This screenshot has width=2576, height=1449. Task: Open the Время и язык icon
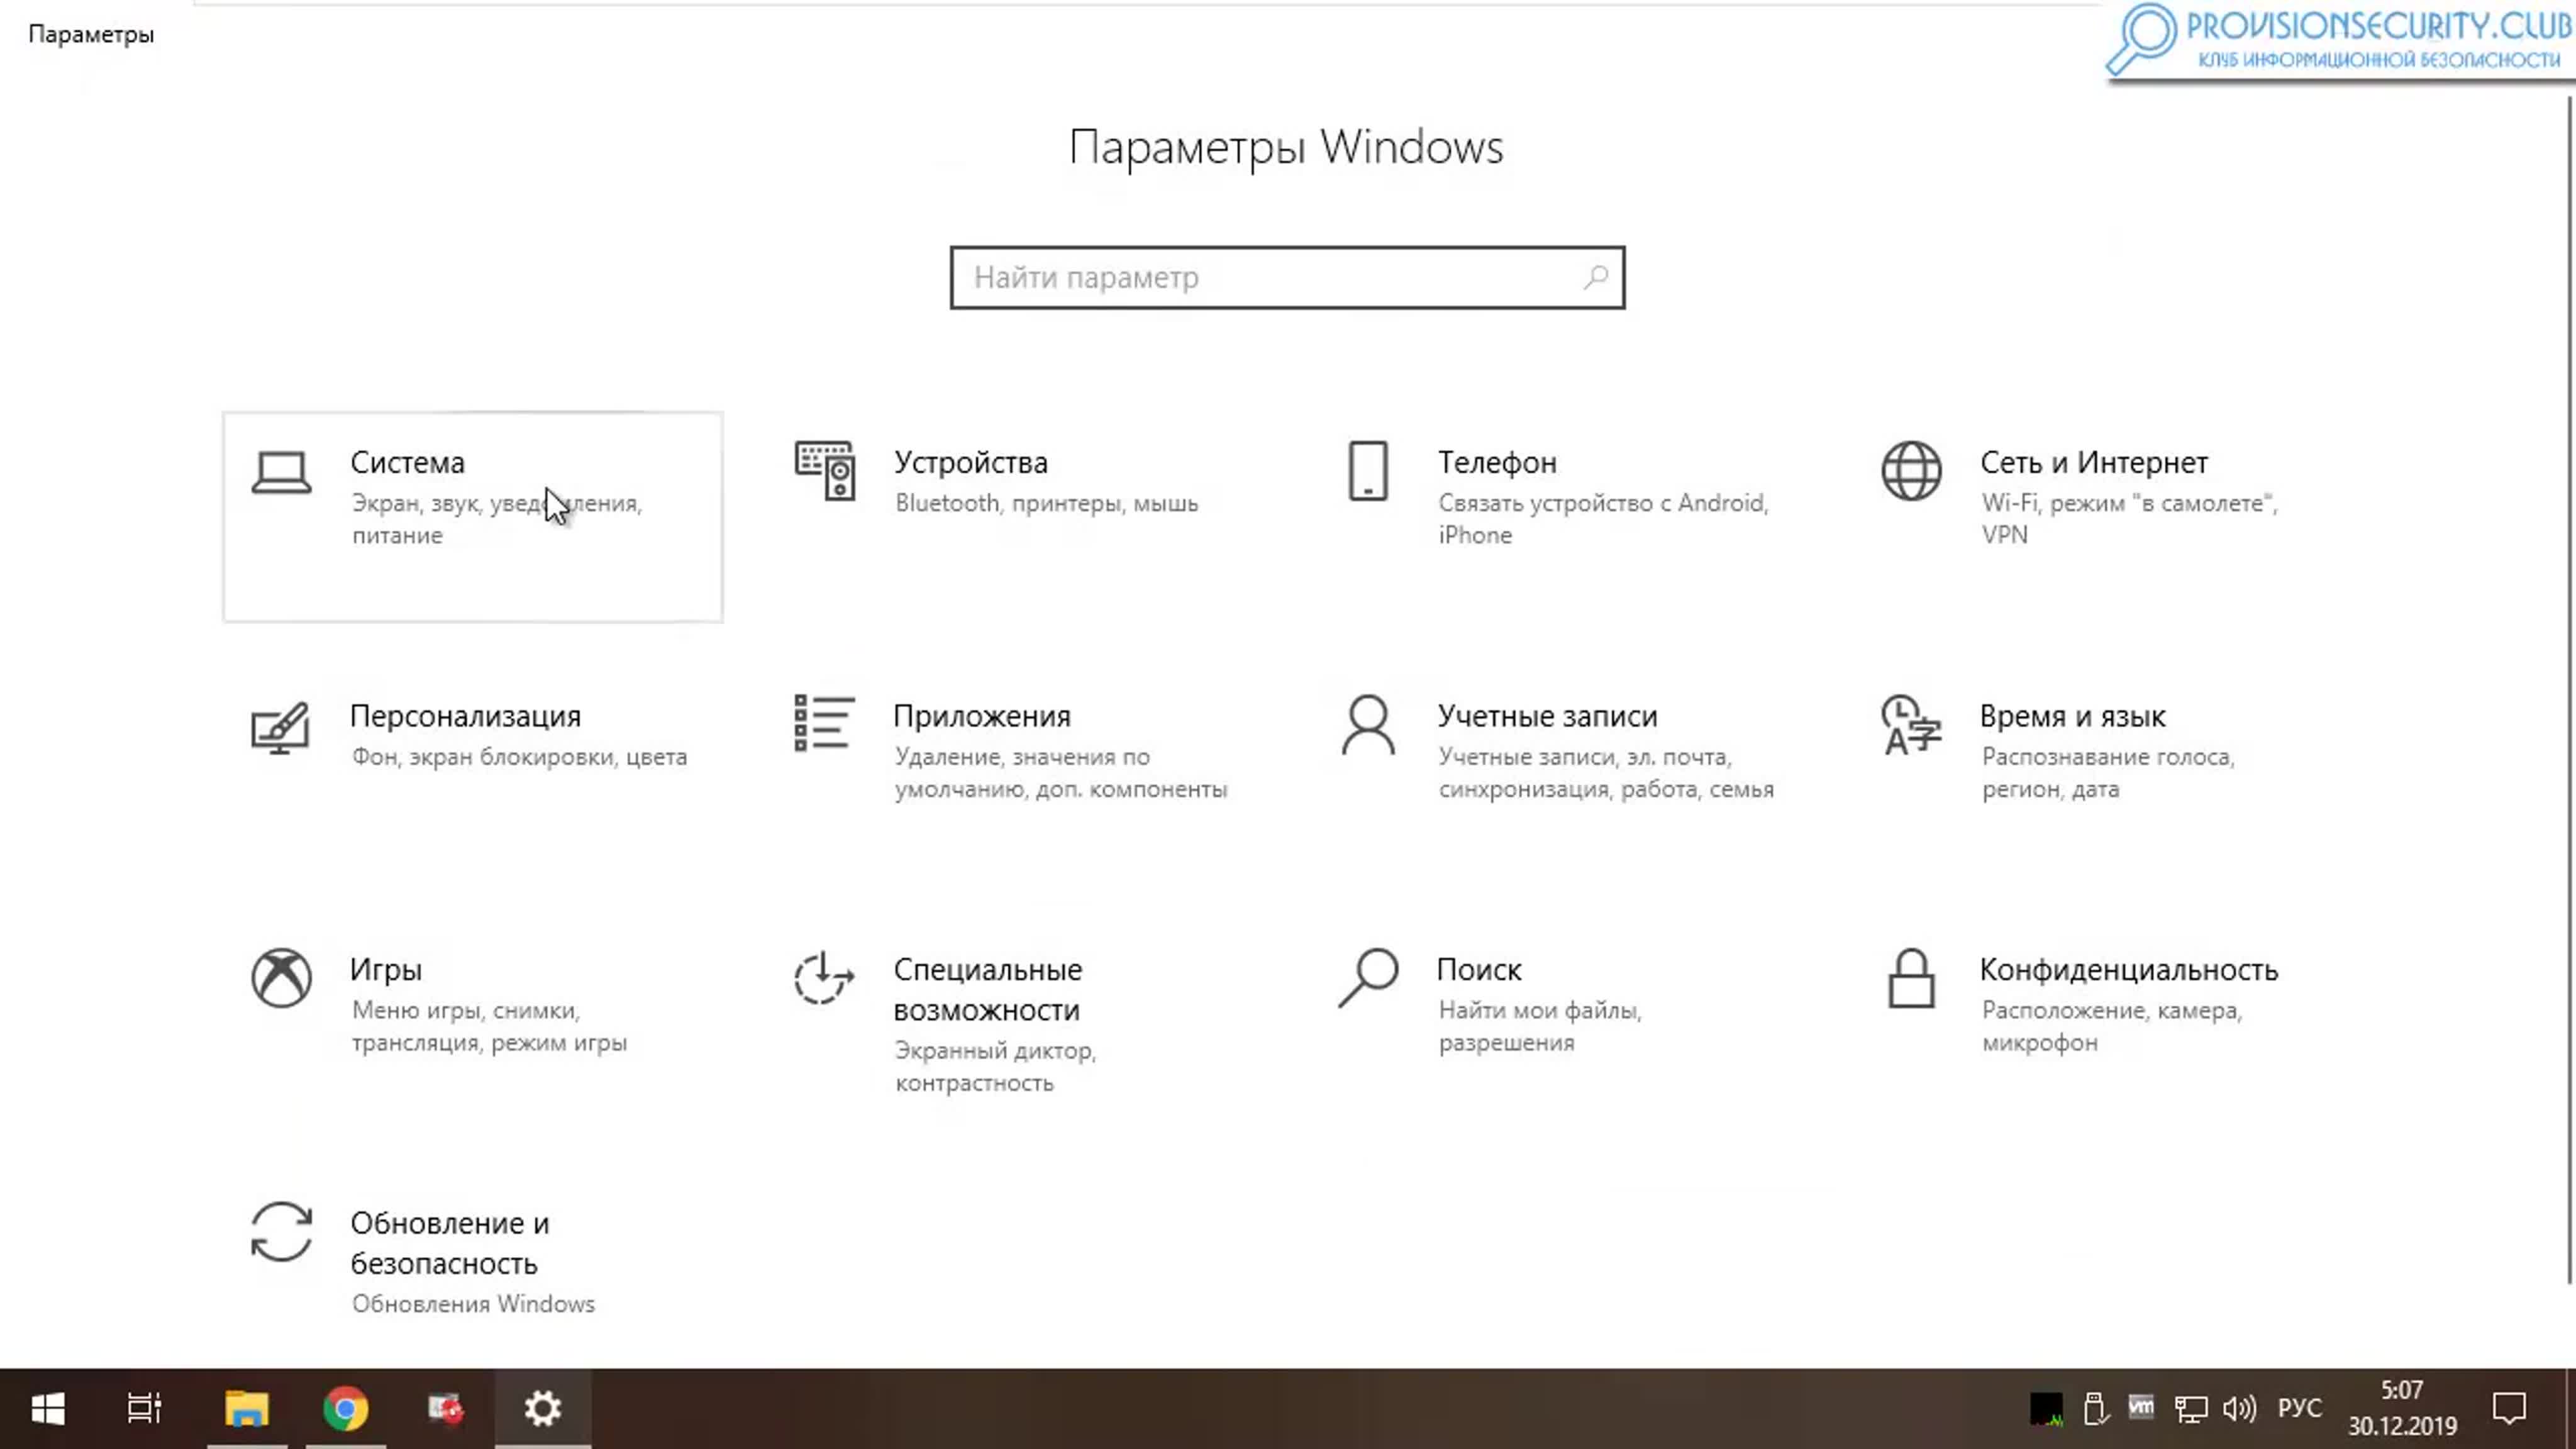click(x=1911, y=725)
